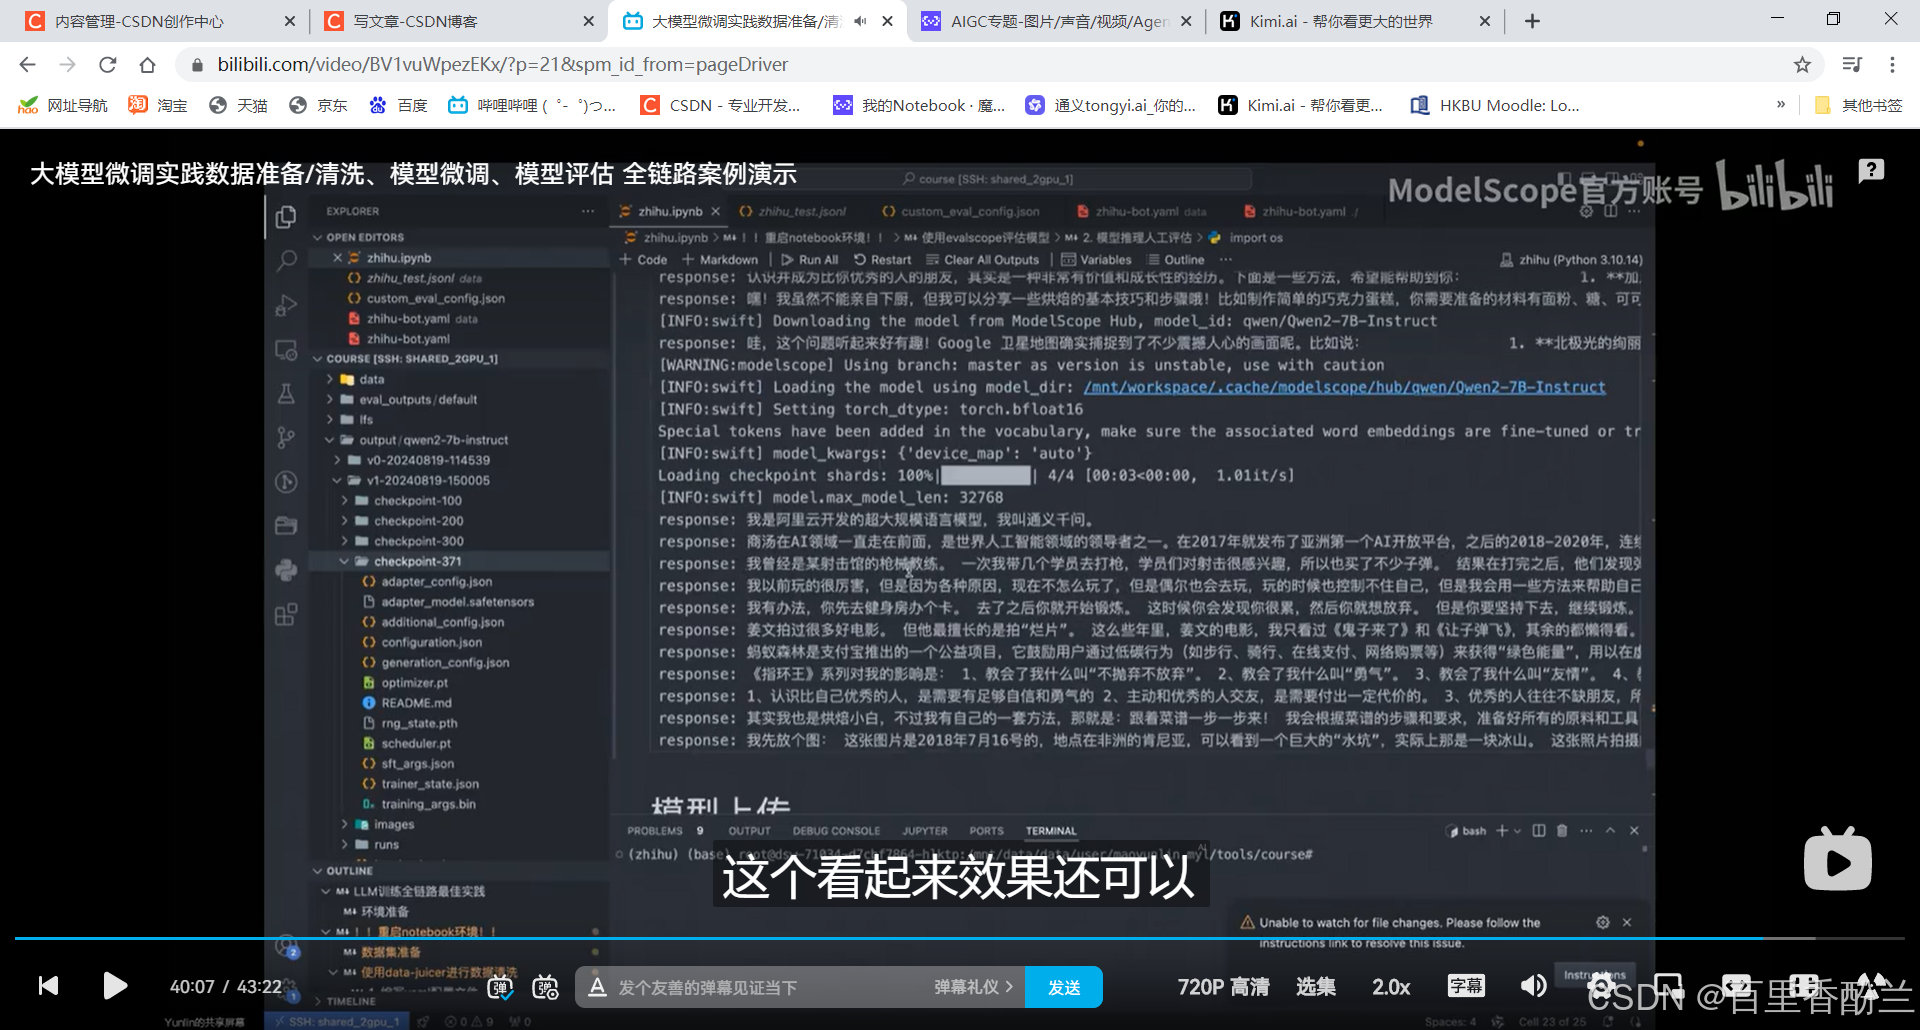Bookmark this page with the star
Screen dimensions: 1920x1030
tap(1802, 65)
